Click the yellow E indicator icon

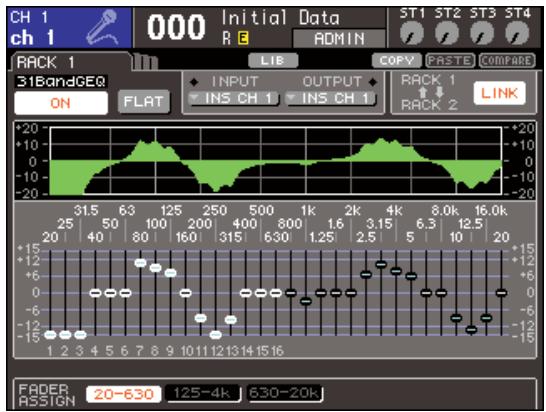(243, 38)
